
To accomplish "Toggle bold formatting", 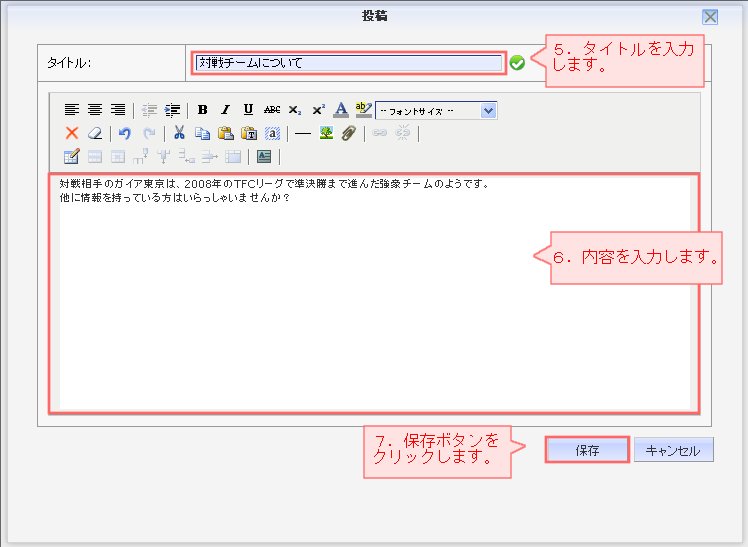I will coord(202,110).
